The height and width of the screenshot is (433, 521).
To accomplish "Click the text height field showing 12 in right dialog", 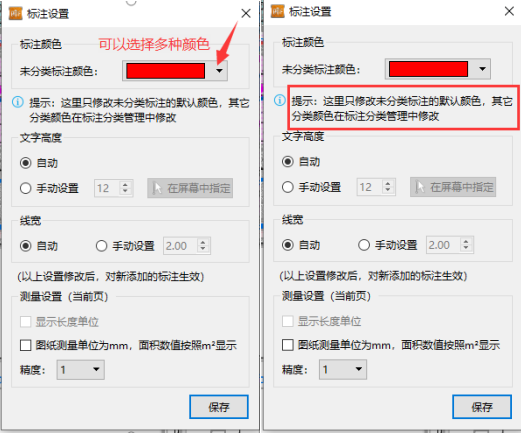I will 376,187.
